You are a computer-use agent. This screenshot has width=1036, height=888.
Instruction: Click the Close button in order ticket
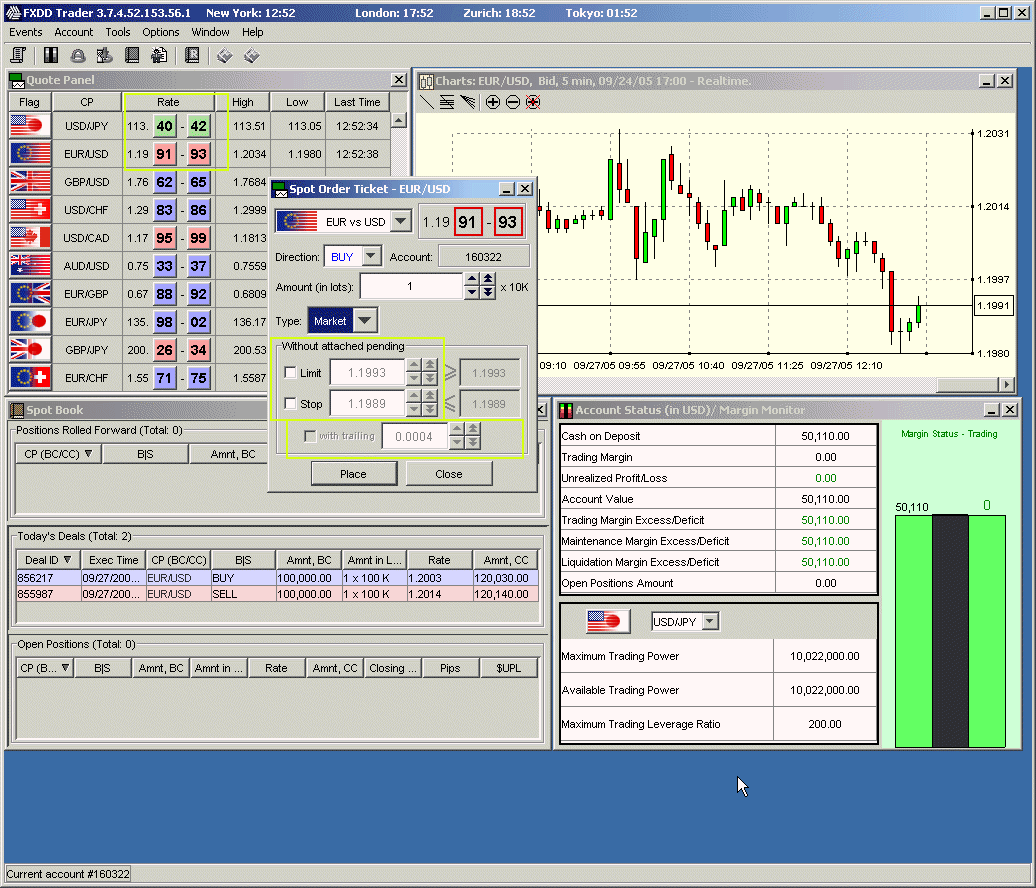tap(448, 474)
